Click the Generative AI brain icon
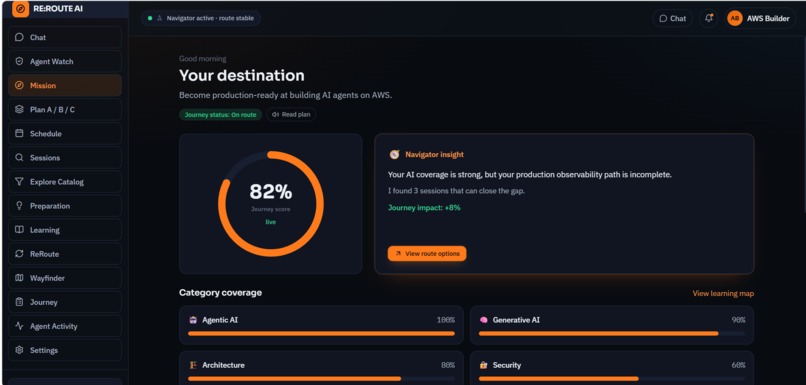The image size is (806, 385). point(484,320)
